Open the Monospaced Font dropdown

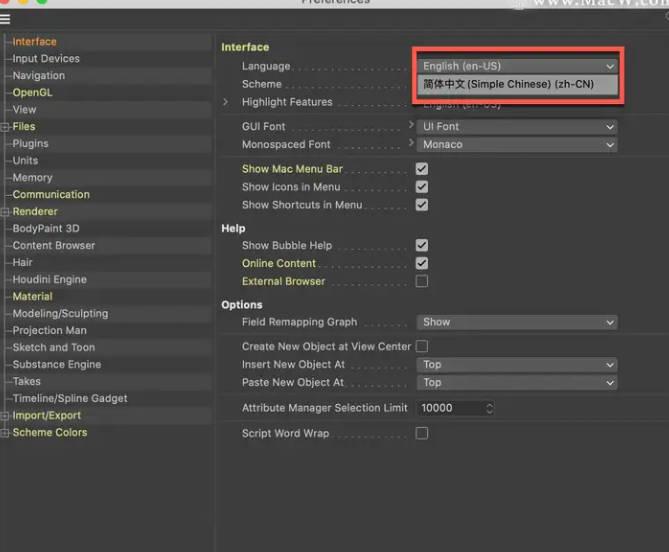[x=517, y=145]
